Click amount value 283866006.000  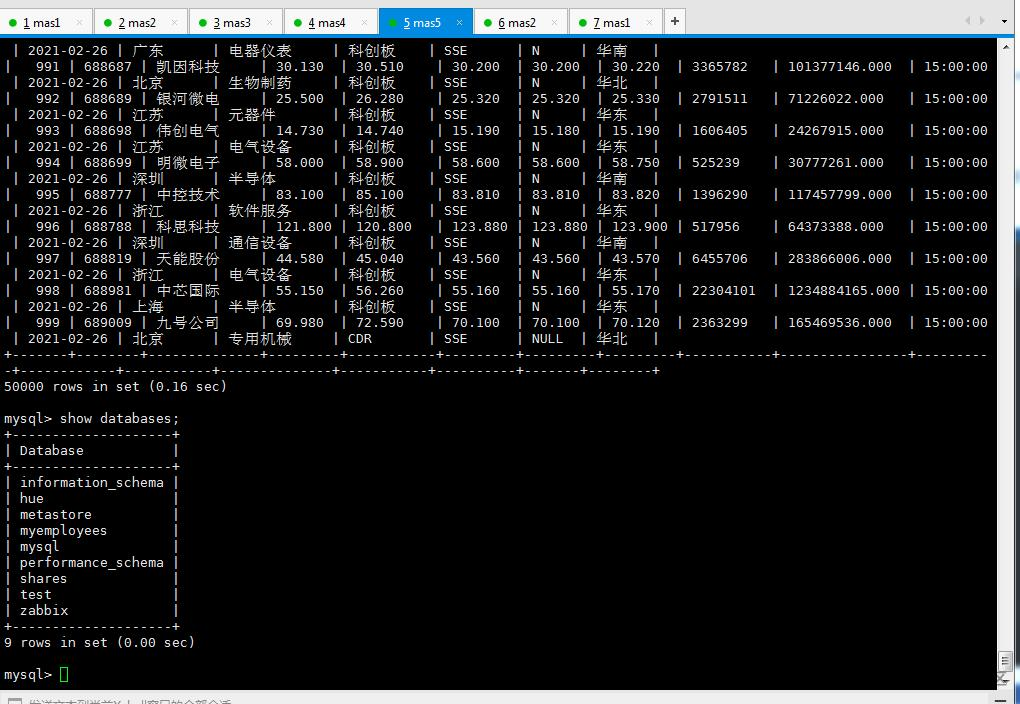click(840, 258)
